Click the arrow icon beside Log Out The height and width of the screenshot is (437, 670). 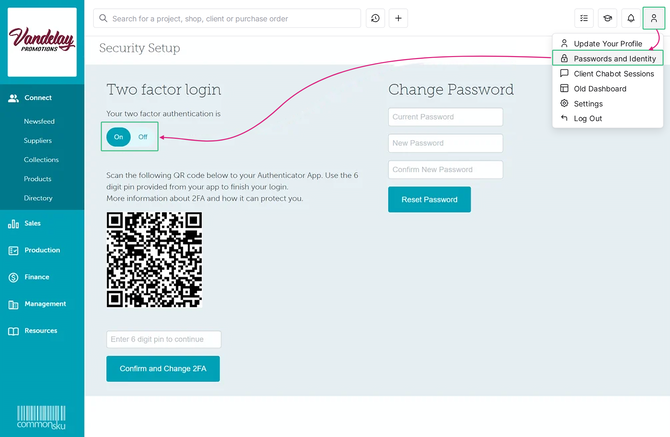coord(564,118)
